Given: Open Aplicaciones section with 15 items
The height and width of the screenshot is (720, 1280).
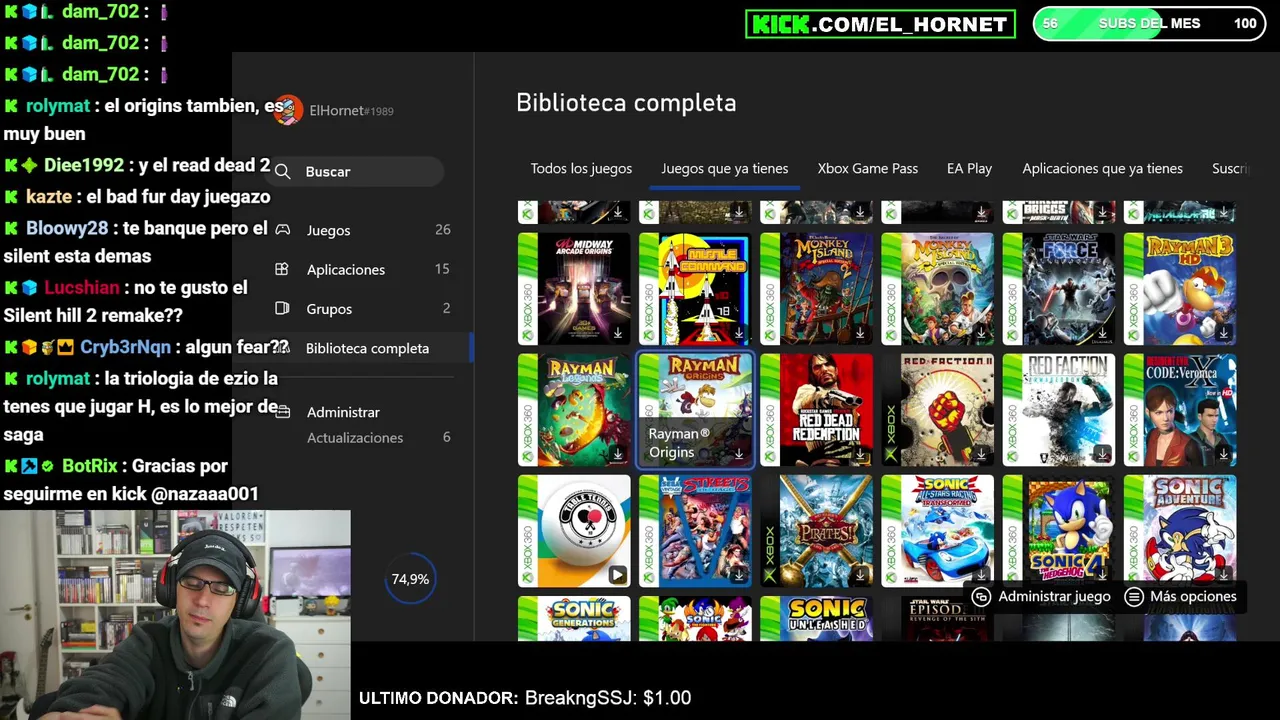Looking at the screenshot, I should coord(362,269).
